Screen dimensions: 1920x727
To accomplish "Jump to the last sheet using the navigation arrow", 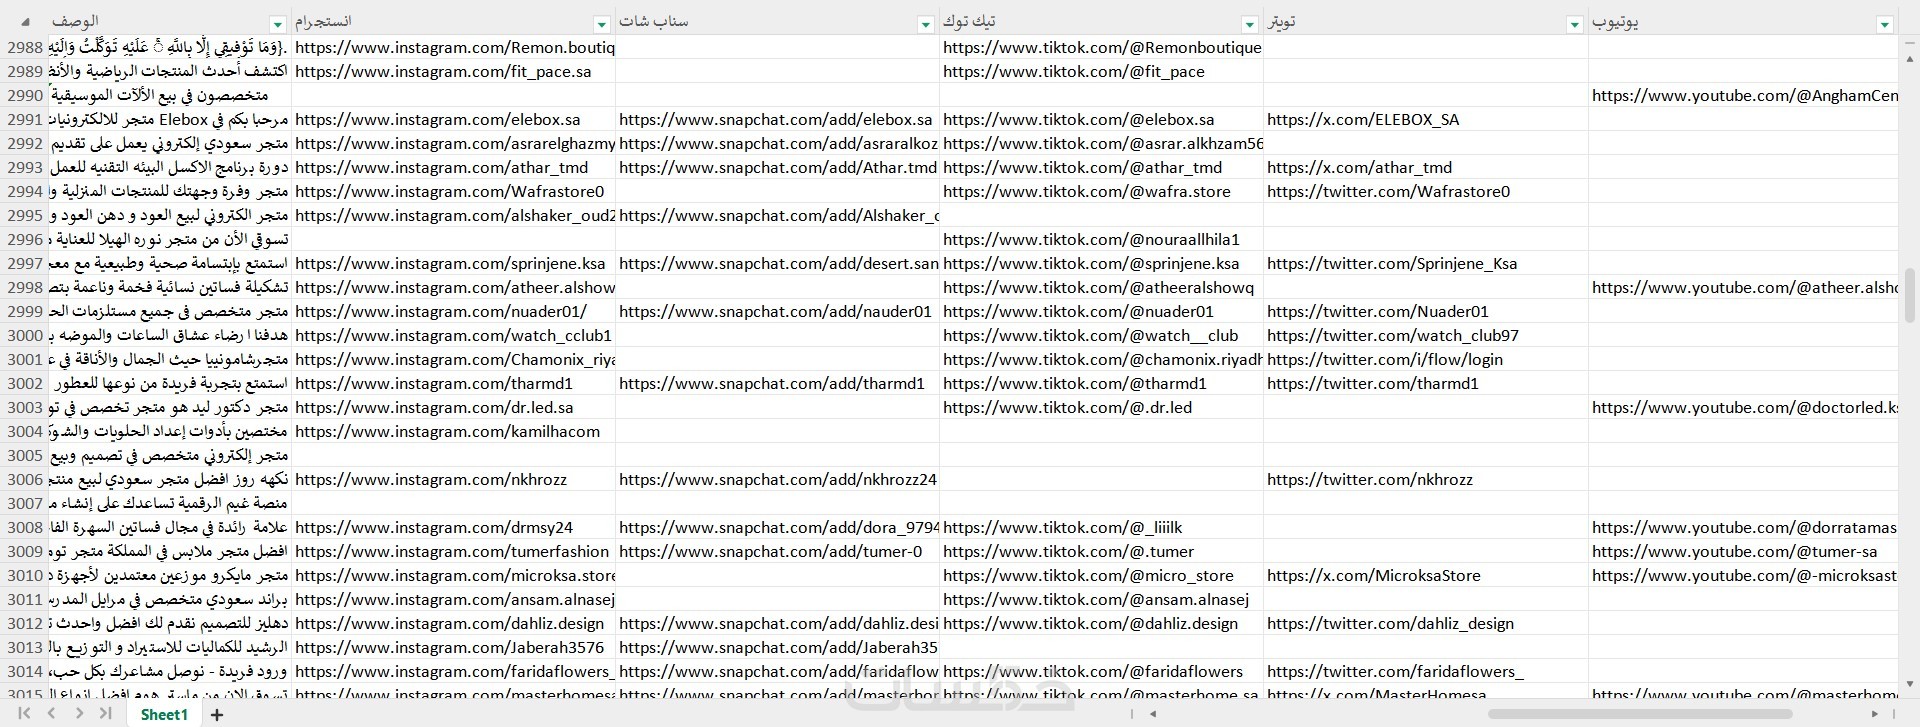I will coord(106,714).
